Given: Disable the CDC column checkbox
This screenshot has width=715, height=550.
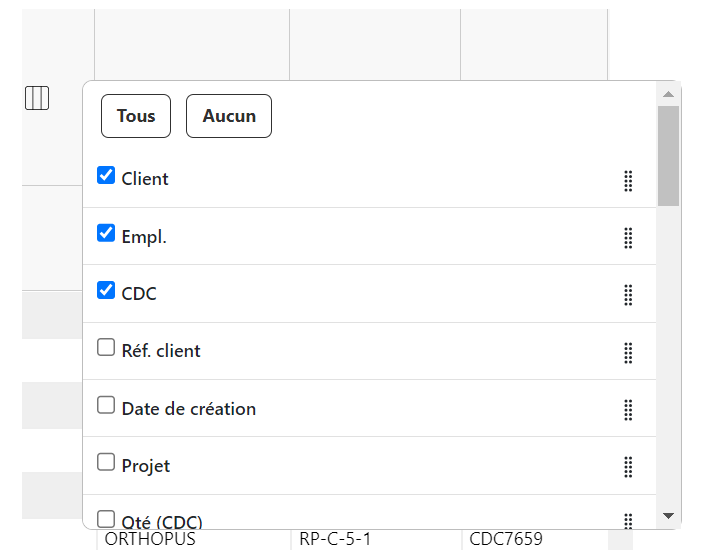Looking at the screenshot, I should [x=106, y=291].
